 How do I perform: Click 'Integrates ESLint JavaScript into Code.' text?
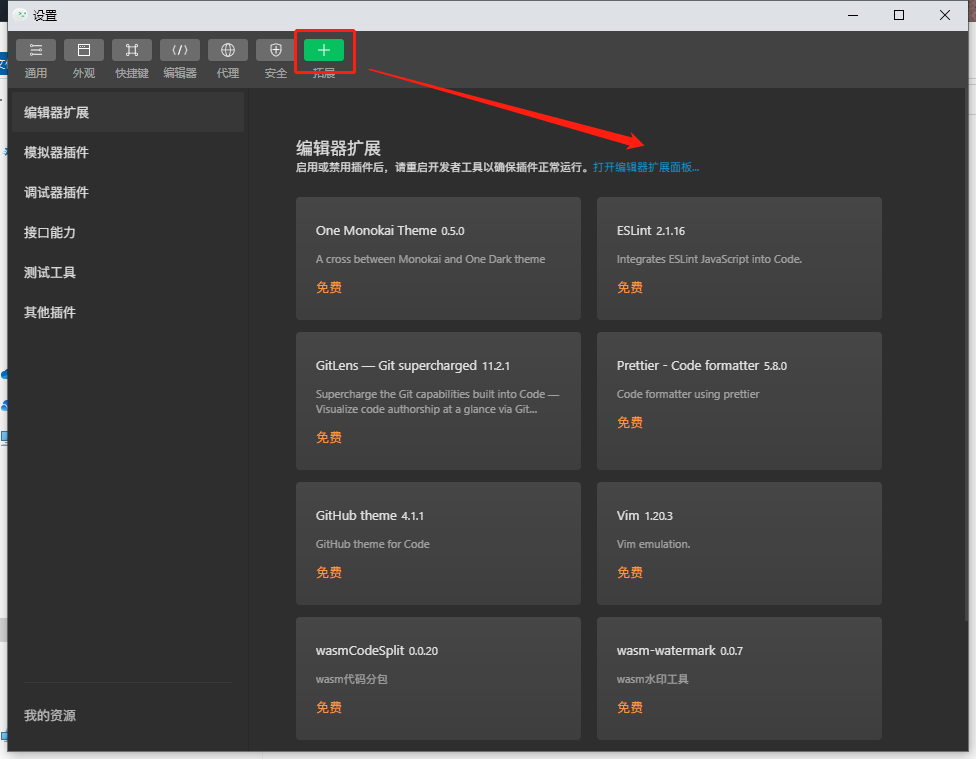tap(710, 259)
